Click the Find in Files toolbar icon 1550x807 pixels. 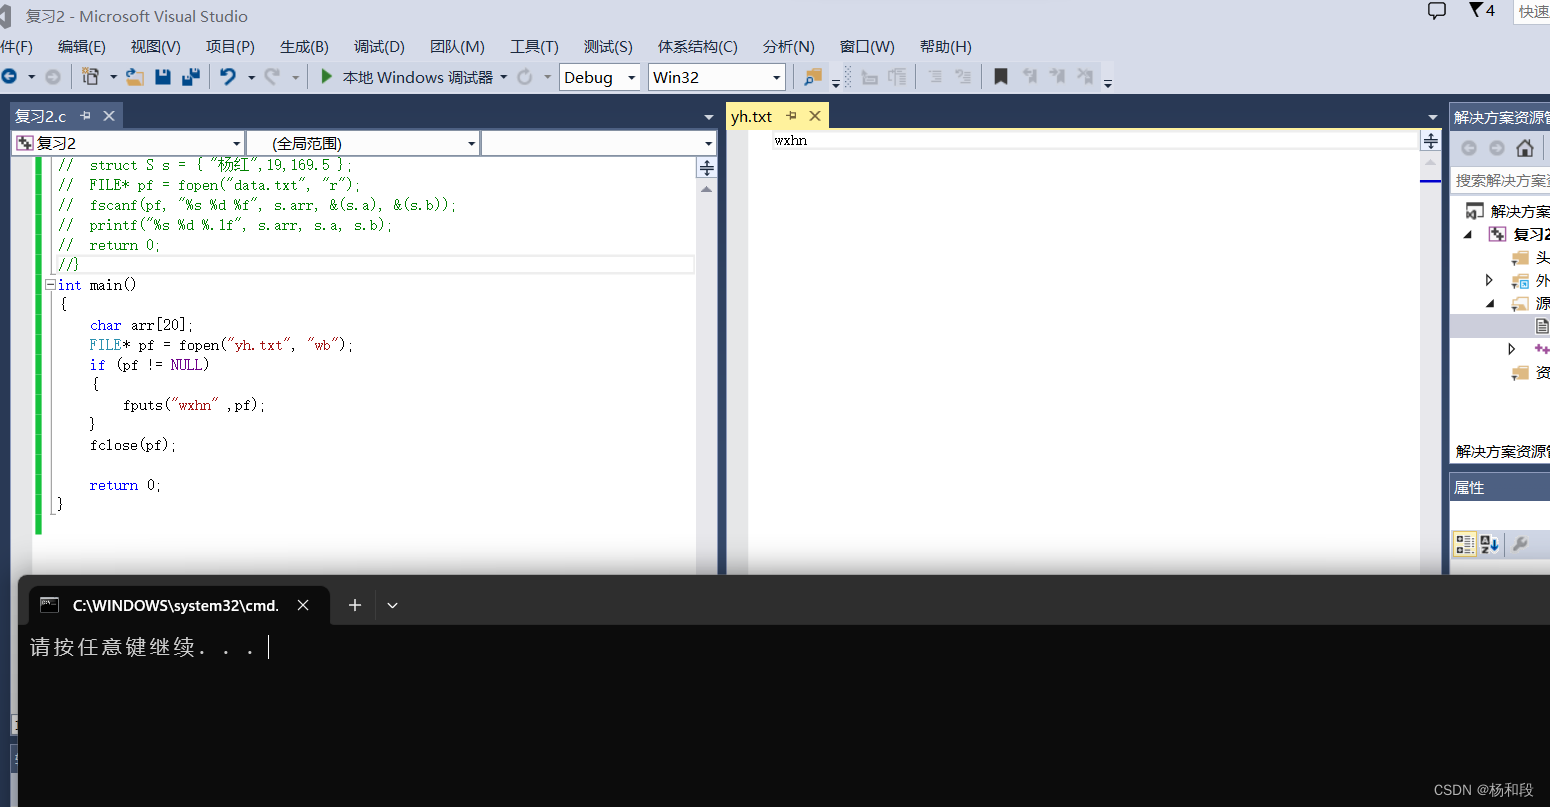tap(813, 77)
